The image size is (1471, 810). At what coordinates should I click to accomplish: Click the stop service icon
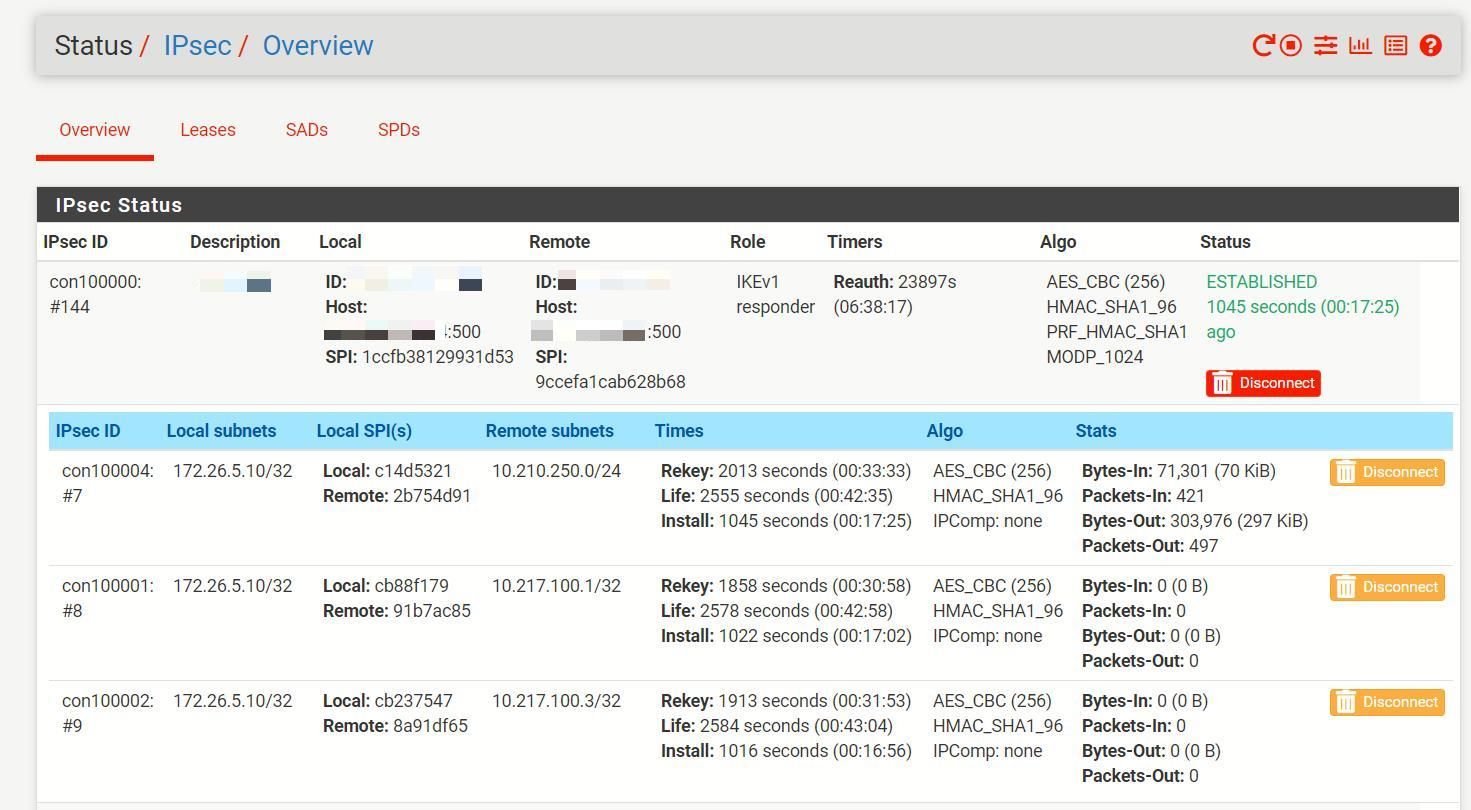pos(1291,46)
